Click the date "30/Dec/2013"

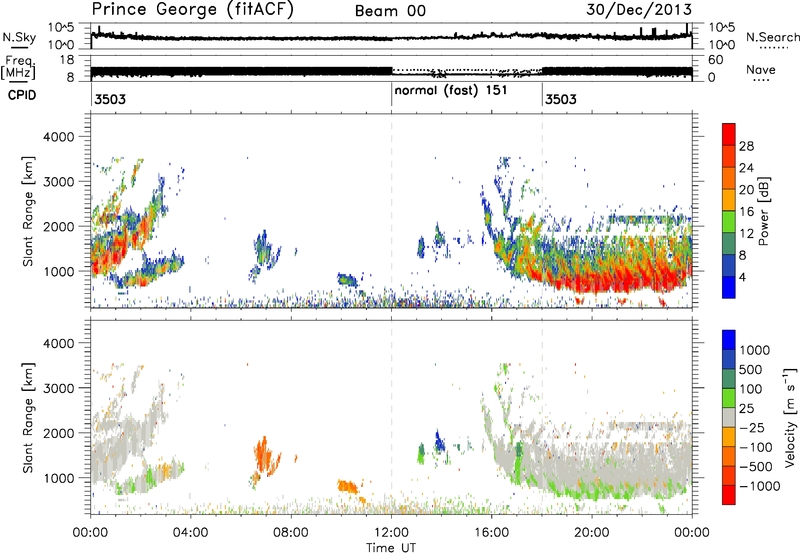click(639, 10)
